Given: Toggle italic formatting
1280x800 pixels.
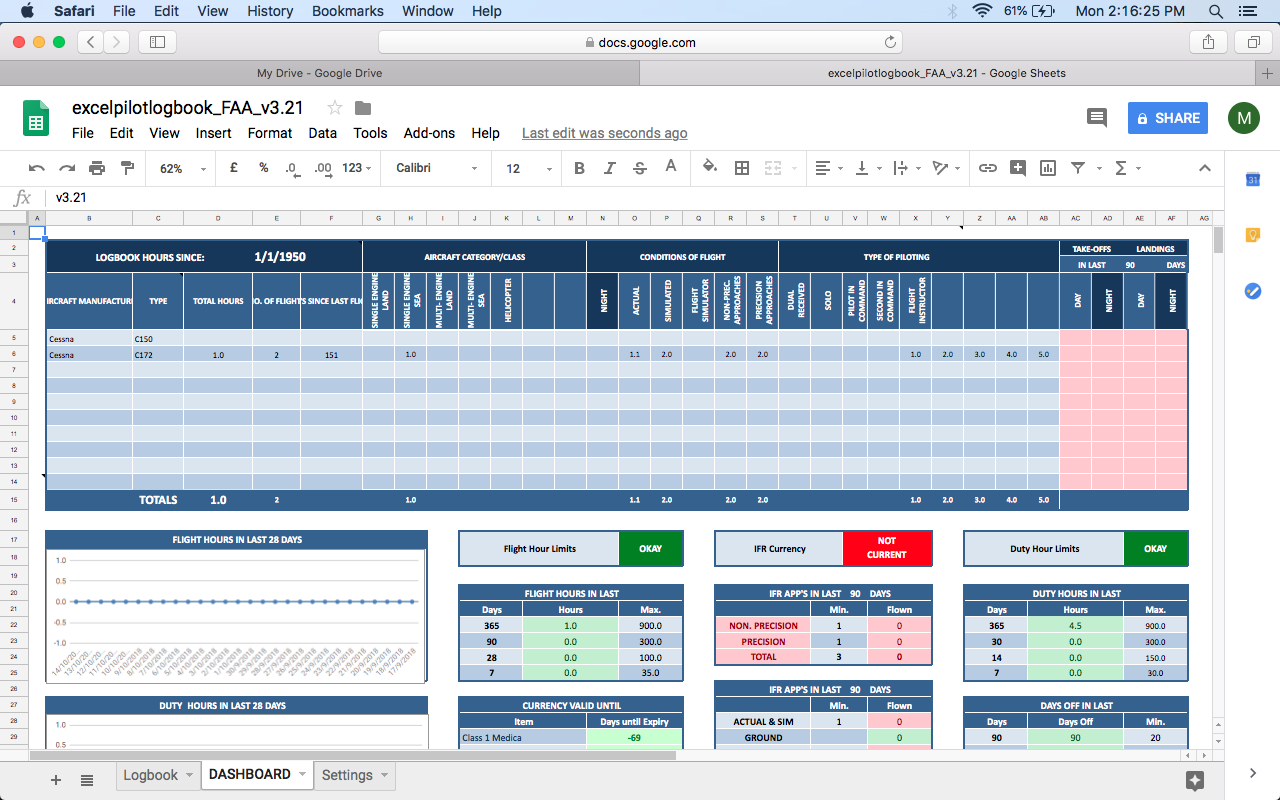Looking at the screenshot, I should click(609, 168).
